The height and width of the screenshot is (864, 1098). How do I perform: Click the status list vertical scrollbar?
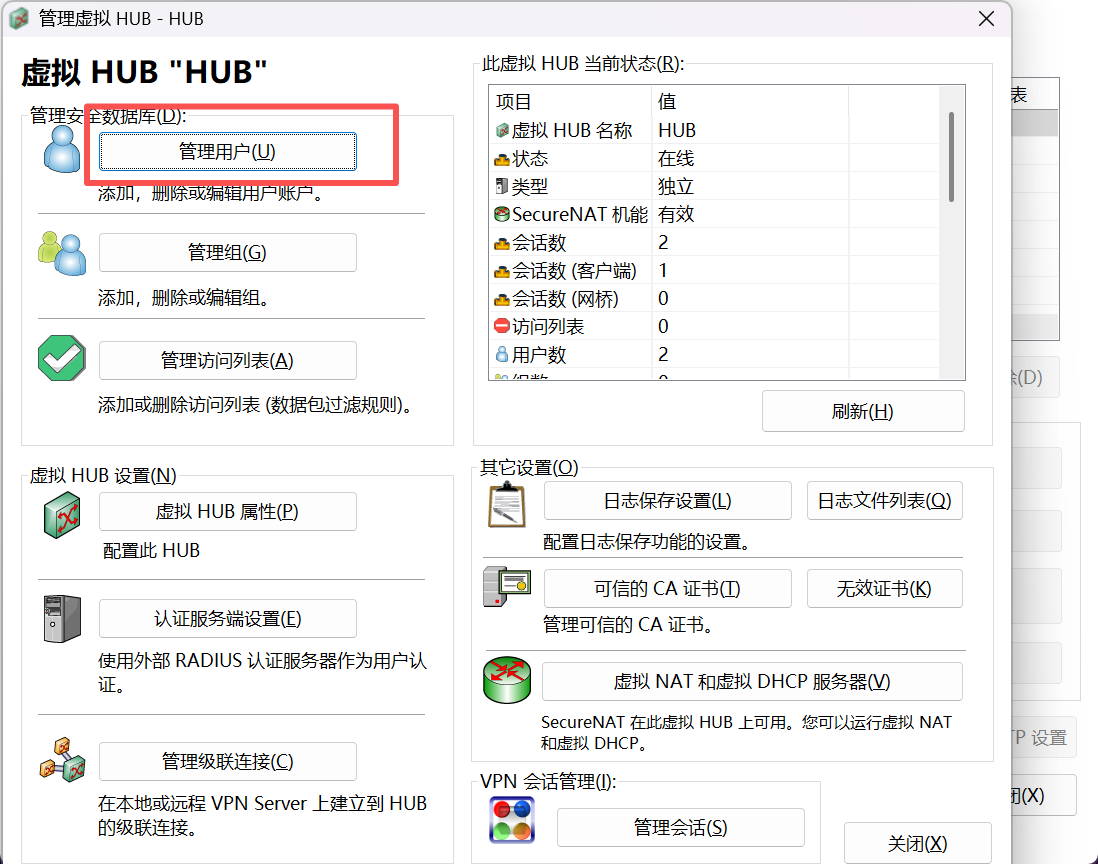951,156
